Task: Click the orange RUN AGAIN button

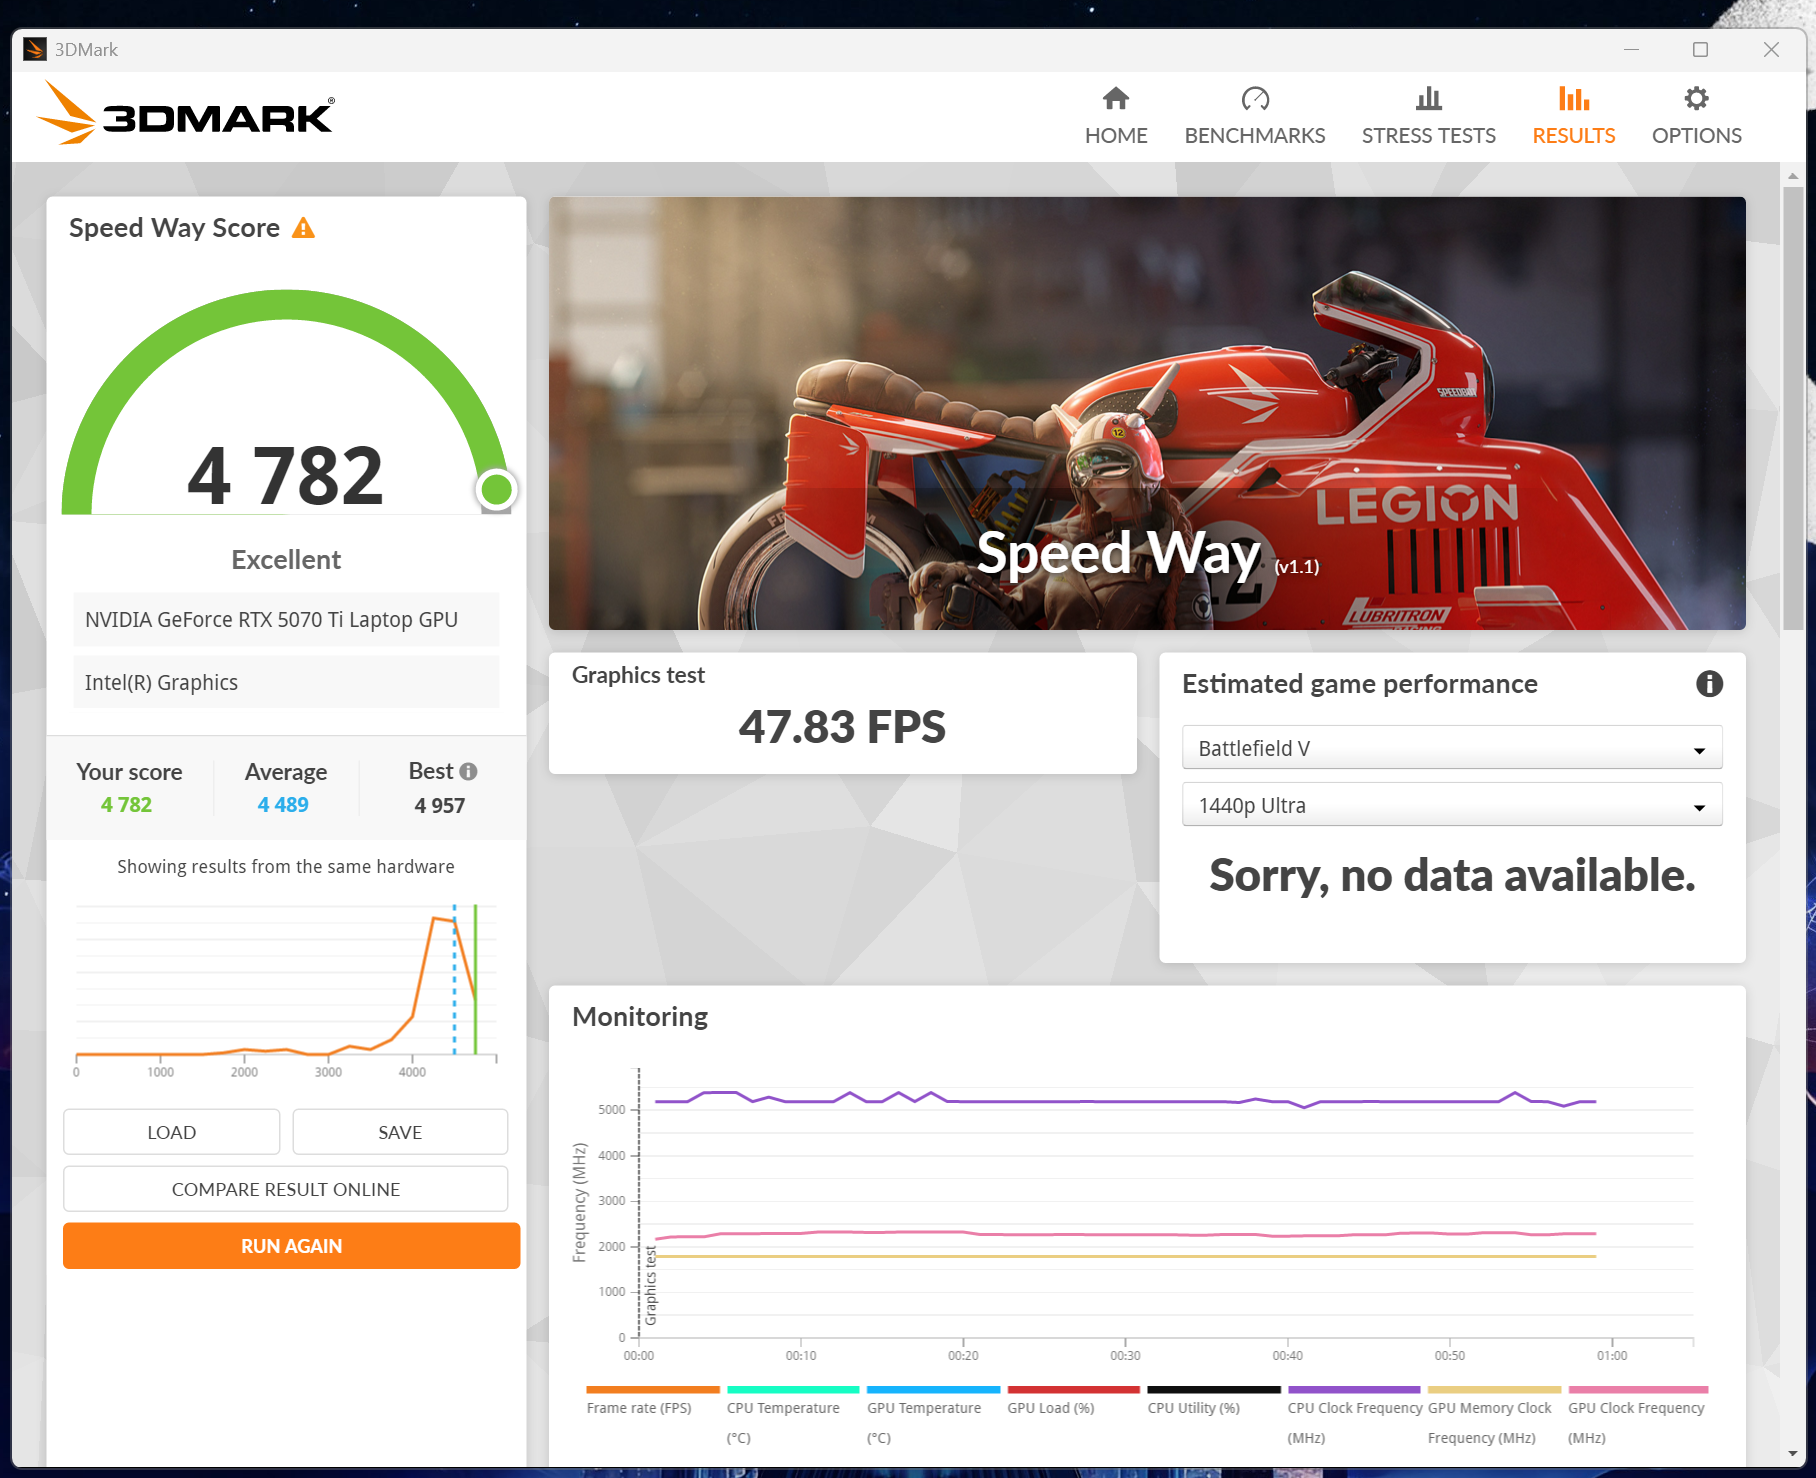Action: [x=291, y=1246]
